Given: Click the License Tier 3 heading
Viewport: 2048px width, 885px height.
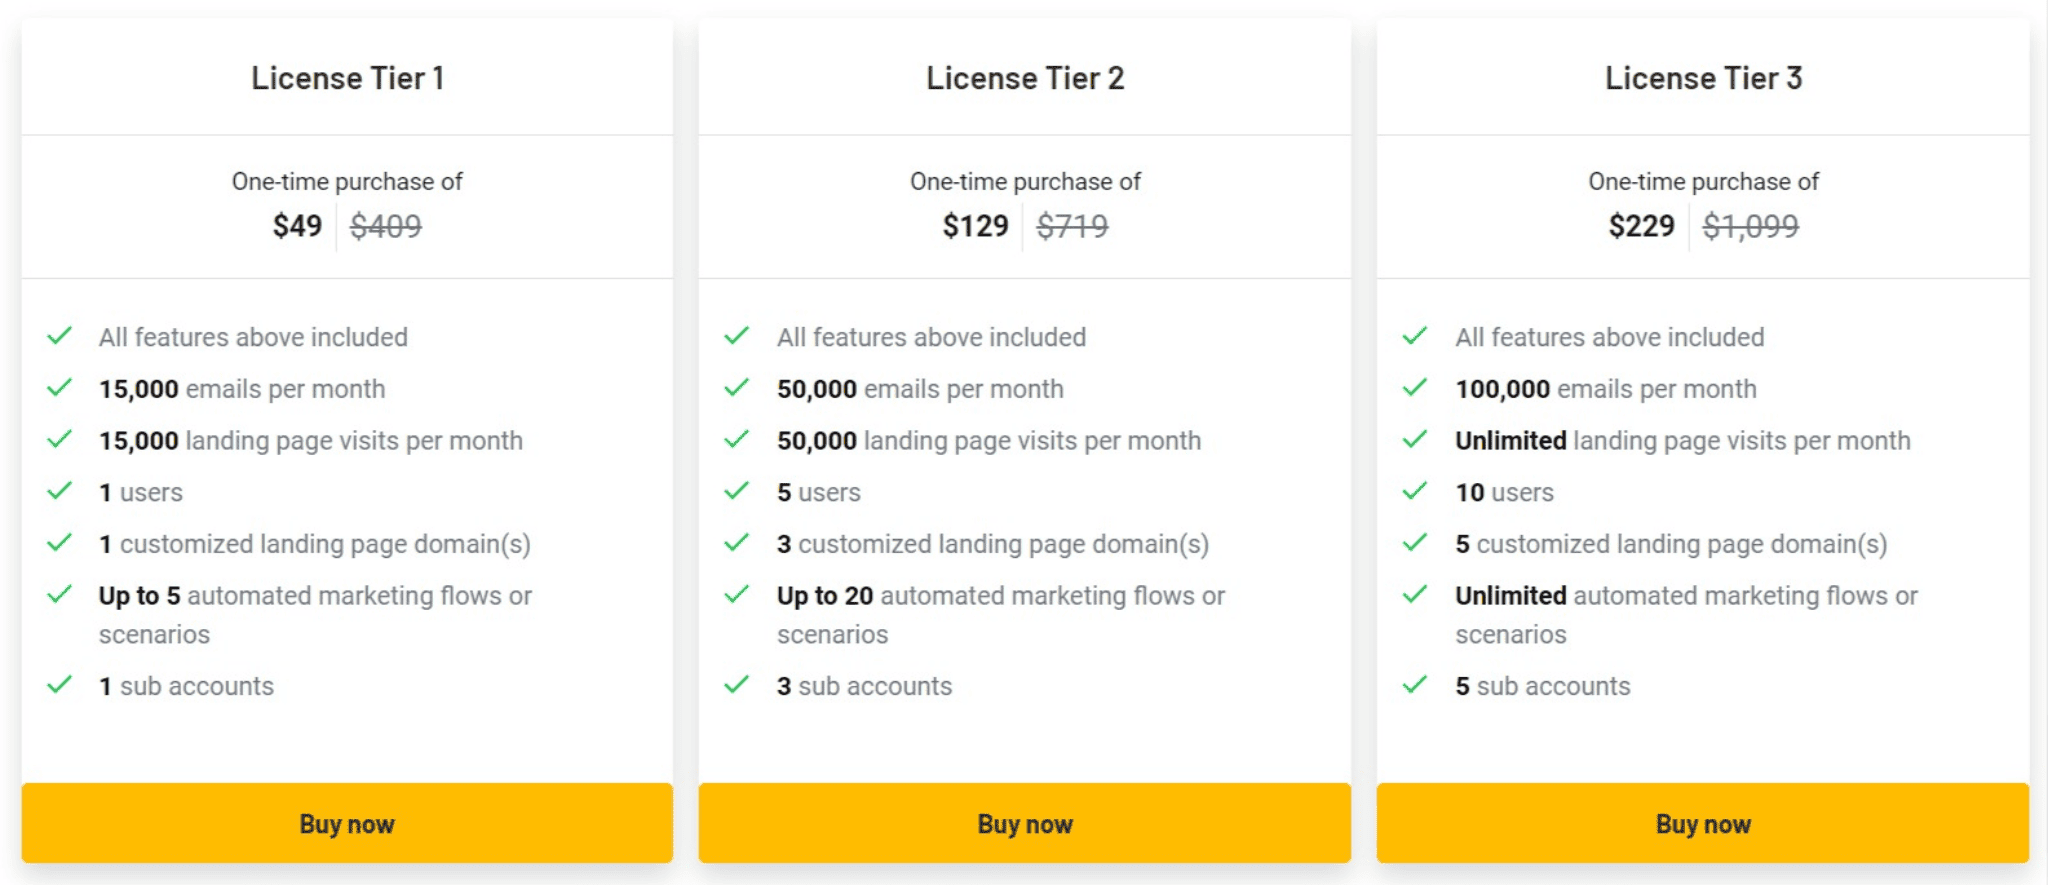Looking at the screenshot, I should click(x=1703, y=78).
